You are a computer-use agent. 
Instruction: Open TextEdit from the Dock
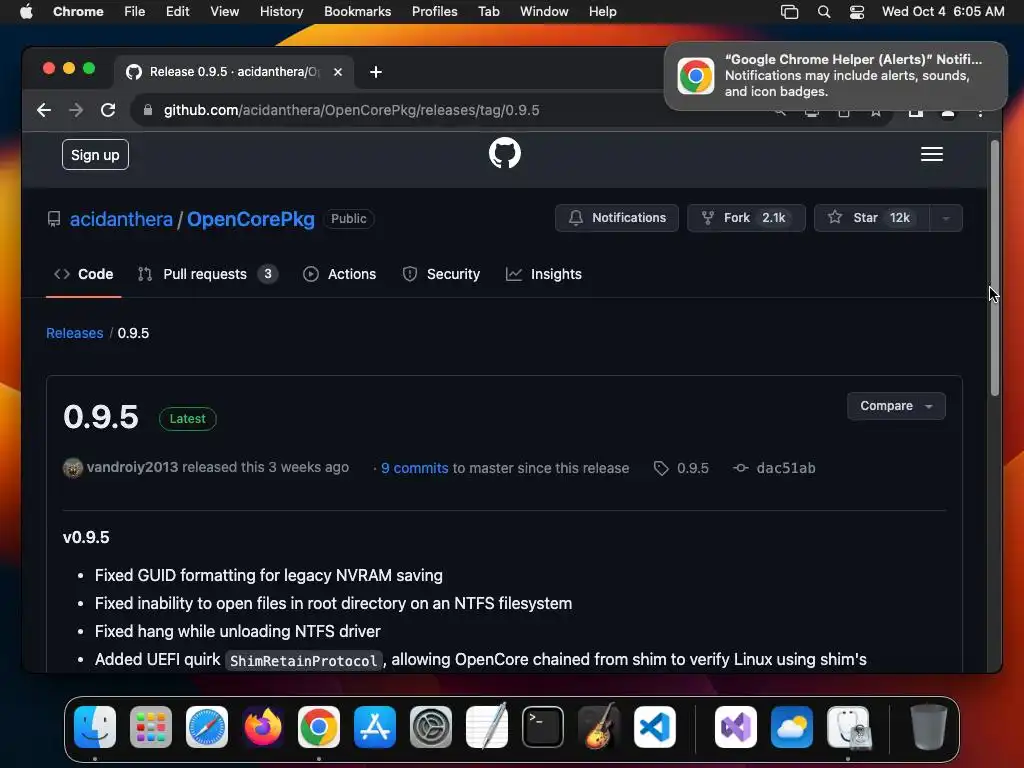(x=487, y=727)
